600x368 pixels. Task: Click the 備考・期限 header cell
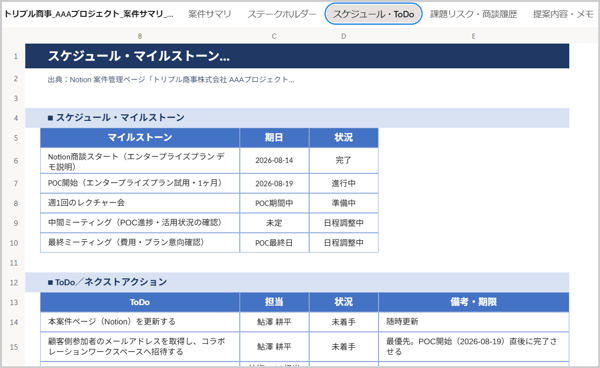click(x=473, y=302)
